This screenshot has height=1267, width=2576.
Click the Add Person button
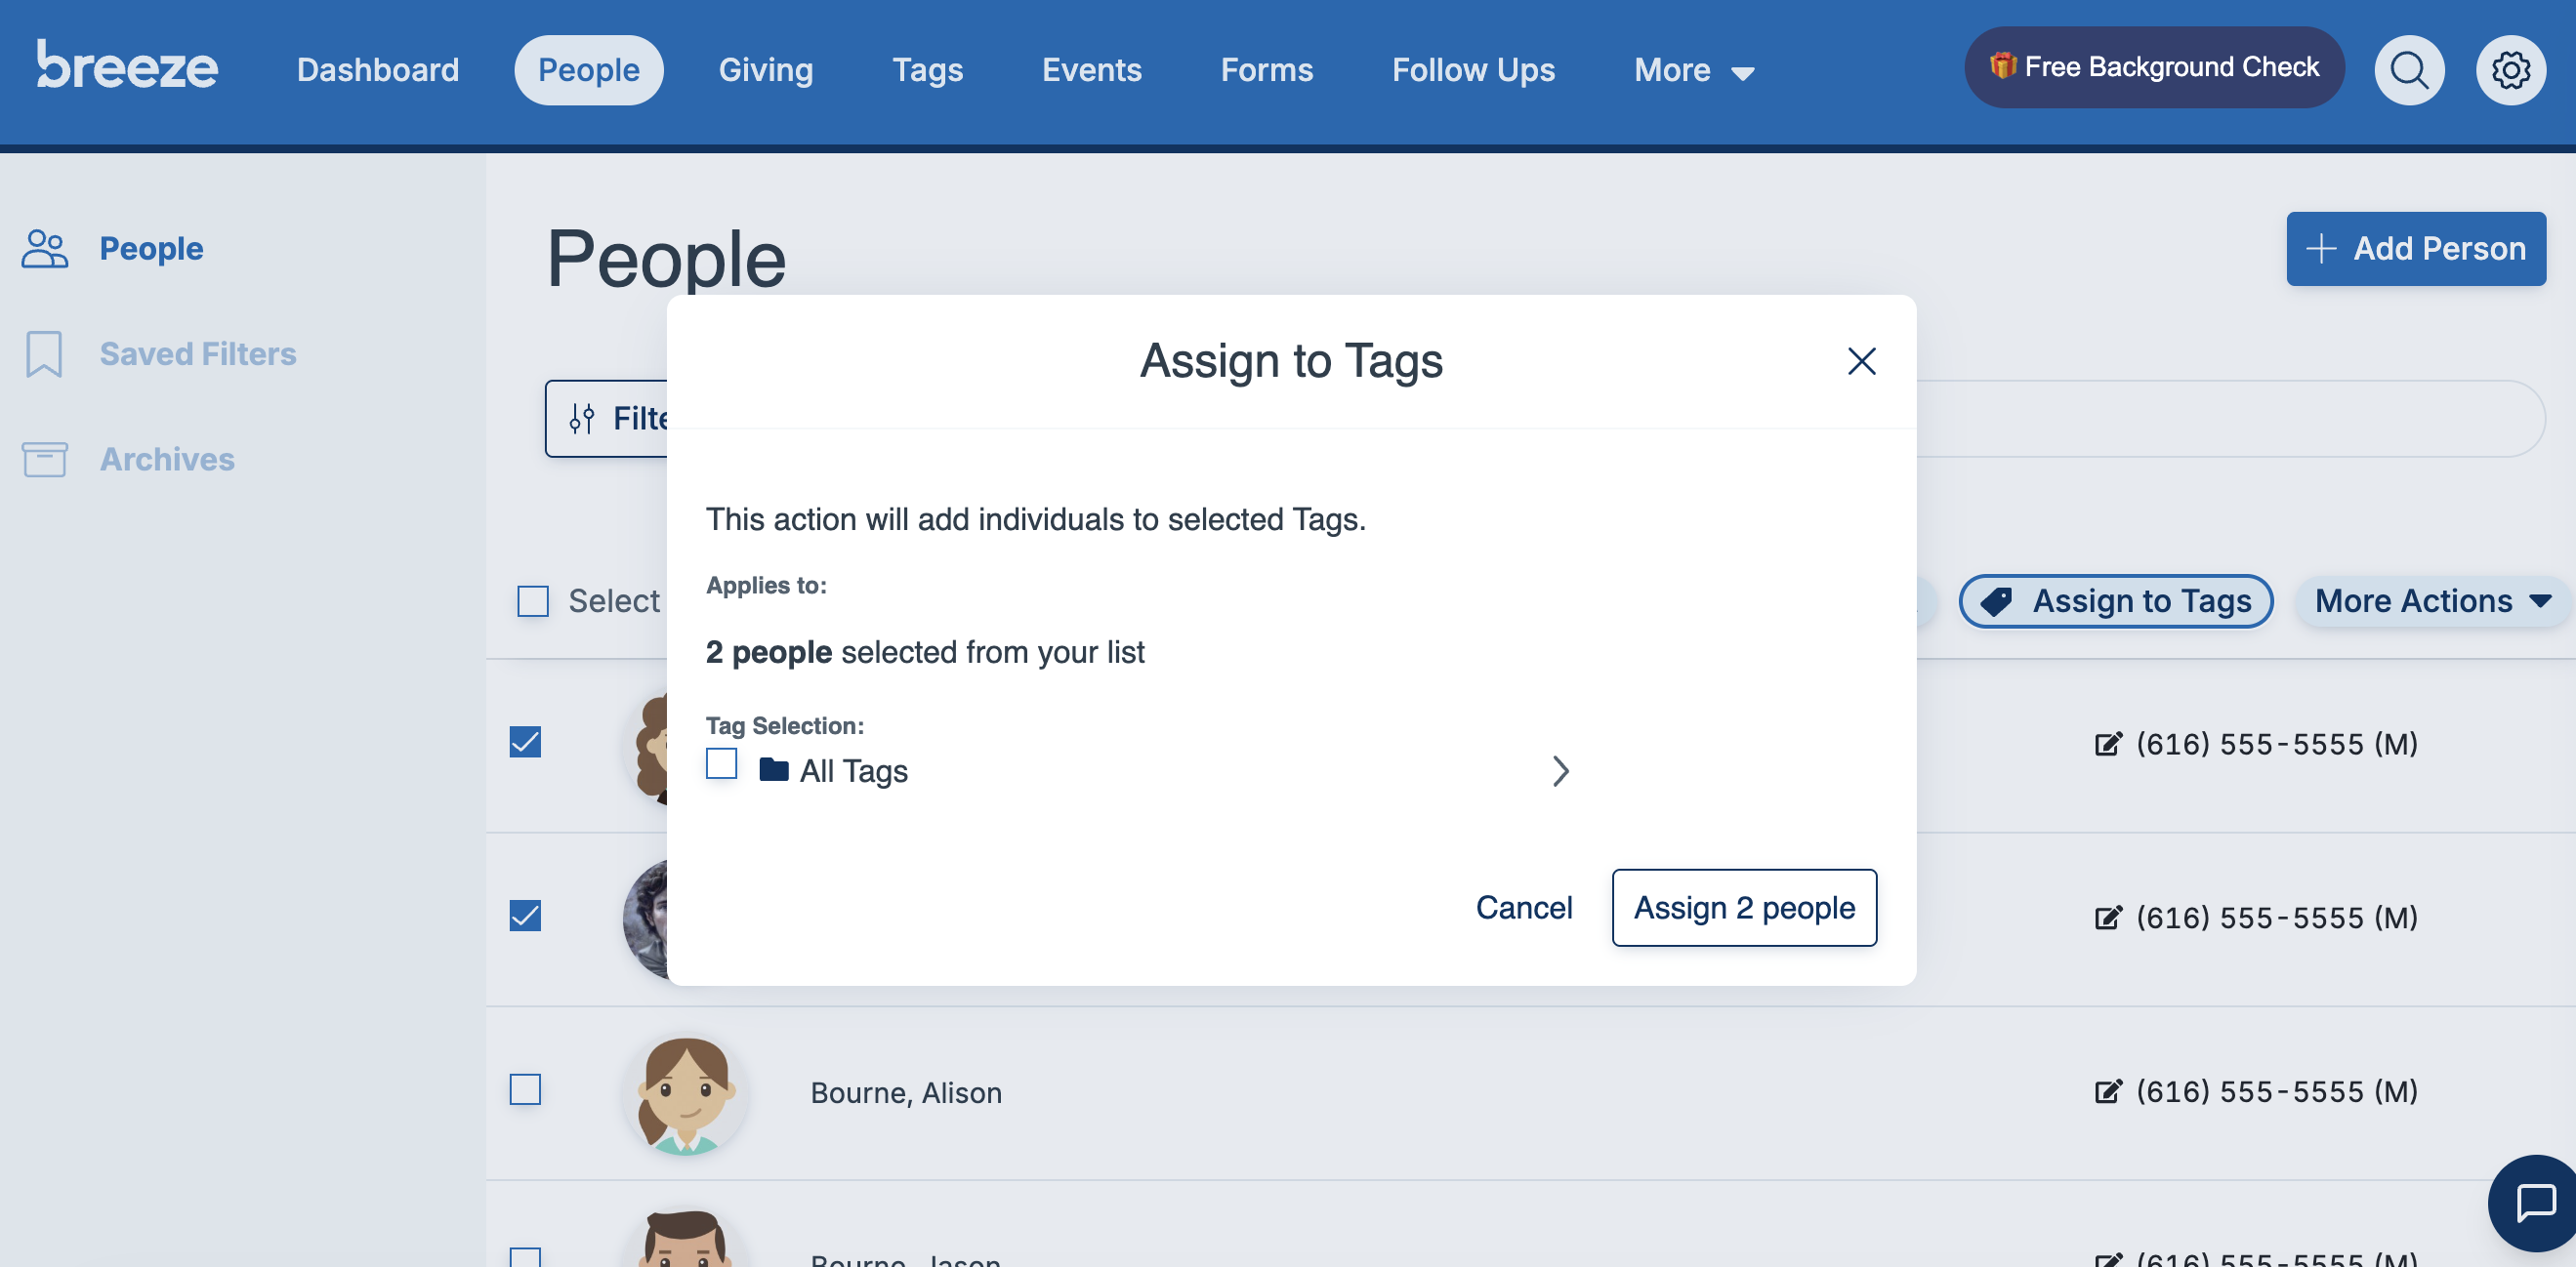(x=2416, y=249)
